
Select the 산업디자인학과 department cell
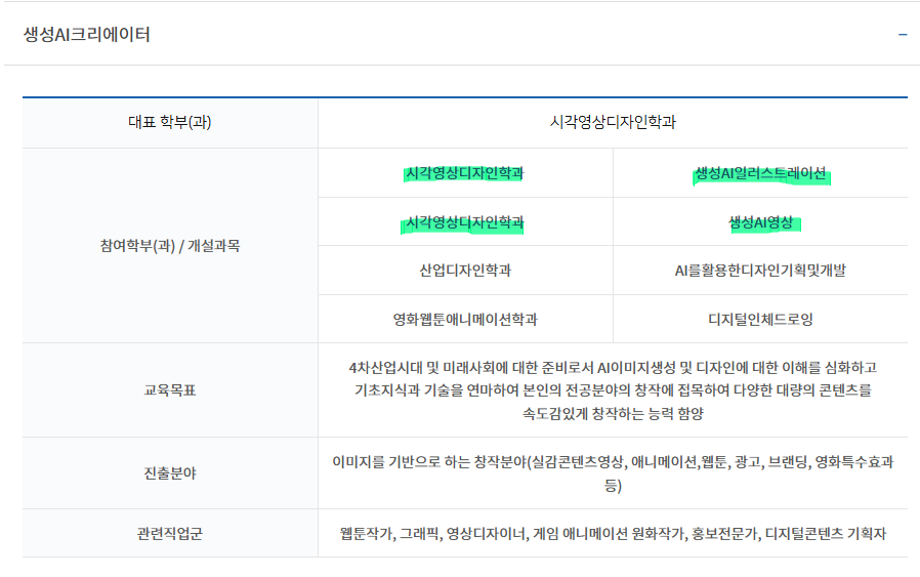pyautogui.click(x=465, y=271)
